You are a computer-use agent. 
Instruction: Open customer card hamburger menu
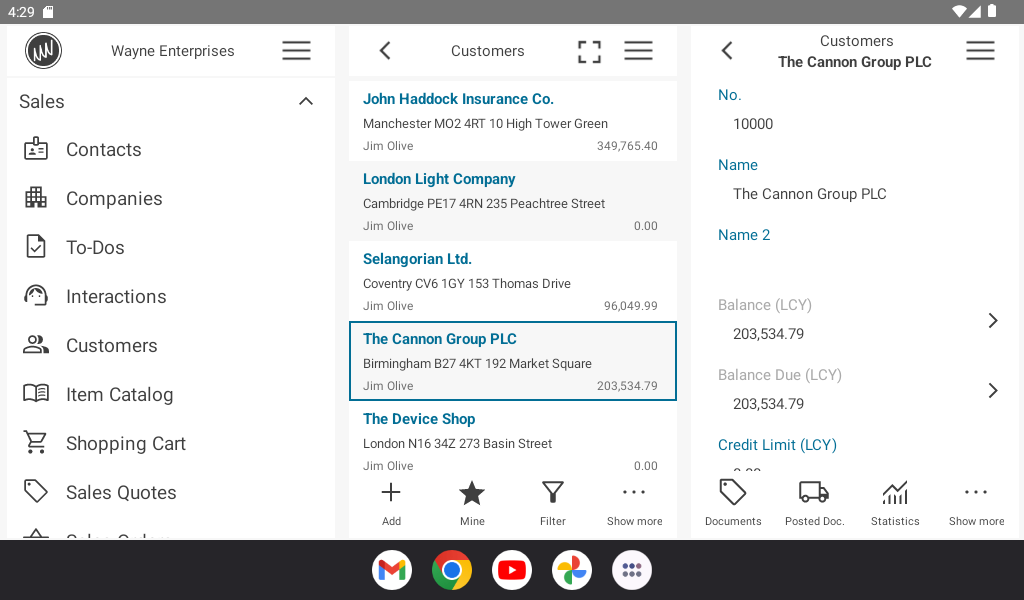pos(980,50)
